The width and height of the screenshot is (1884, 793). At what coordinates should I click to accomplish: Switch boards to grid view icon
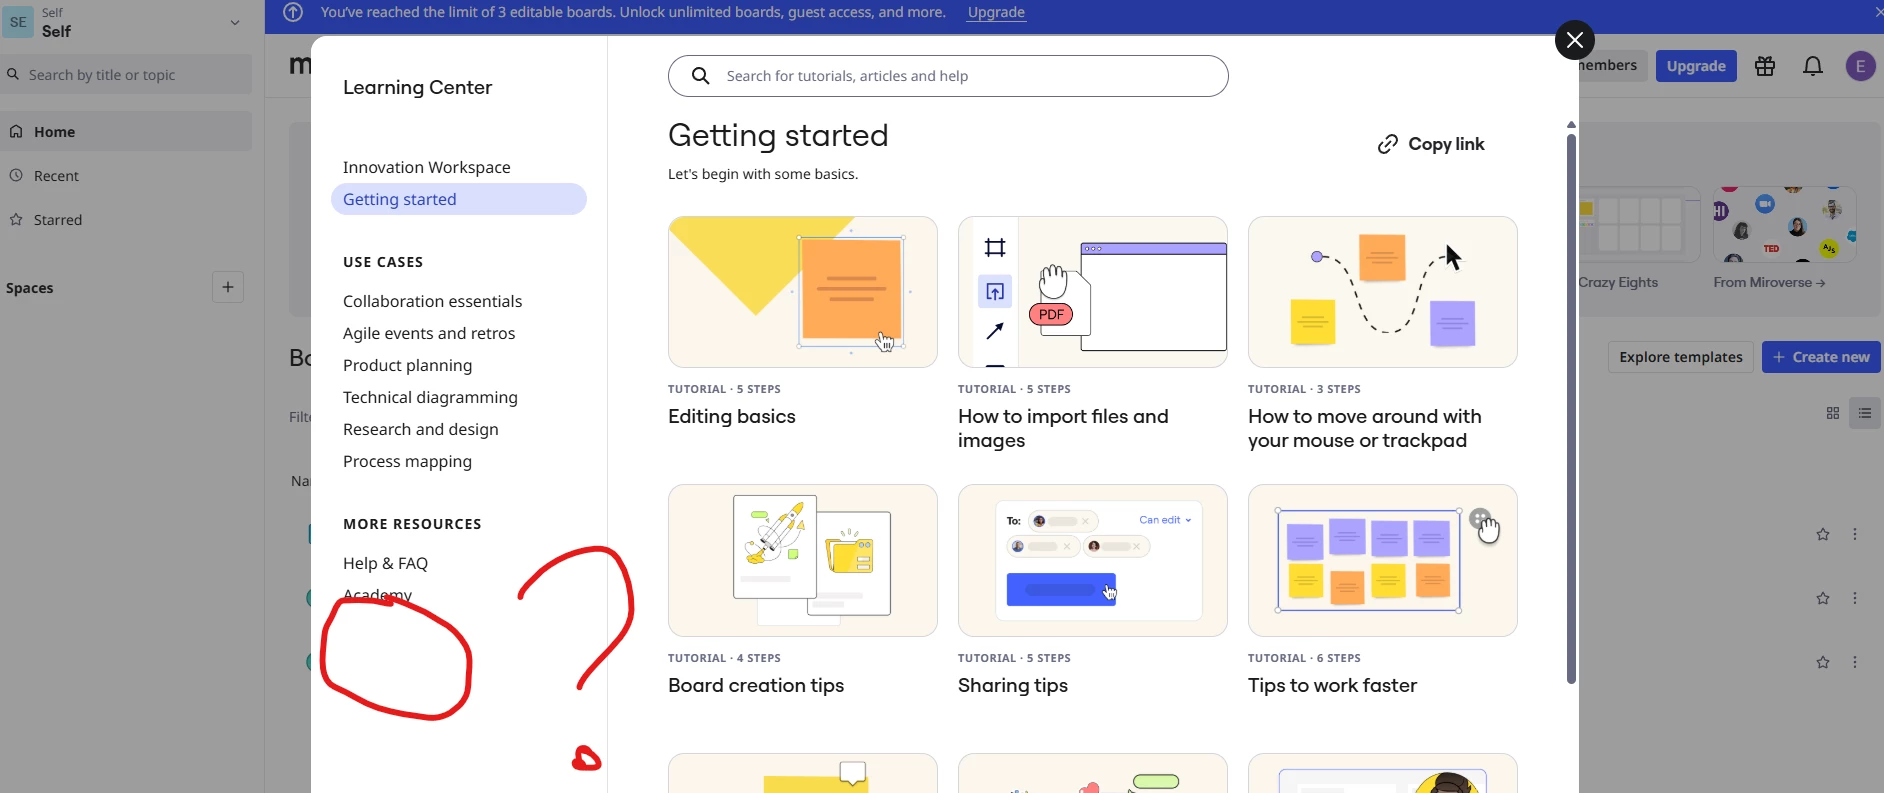click(x=1833, y=413)
